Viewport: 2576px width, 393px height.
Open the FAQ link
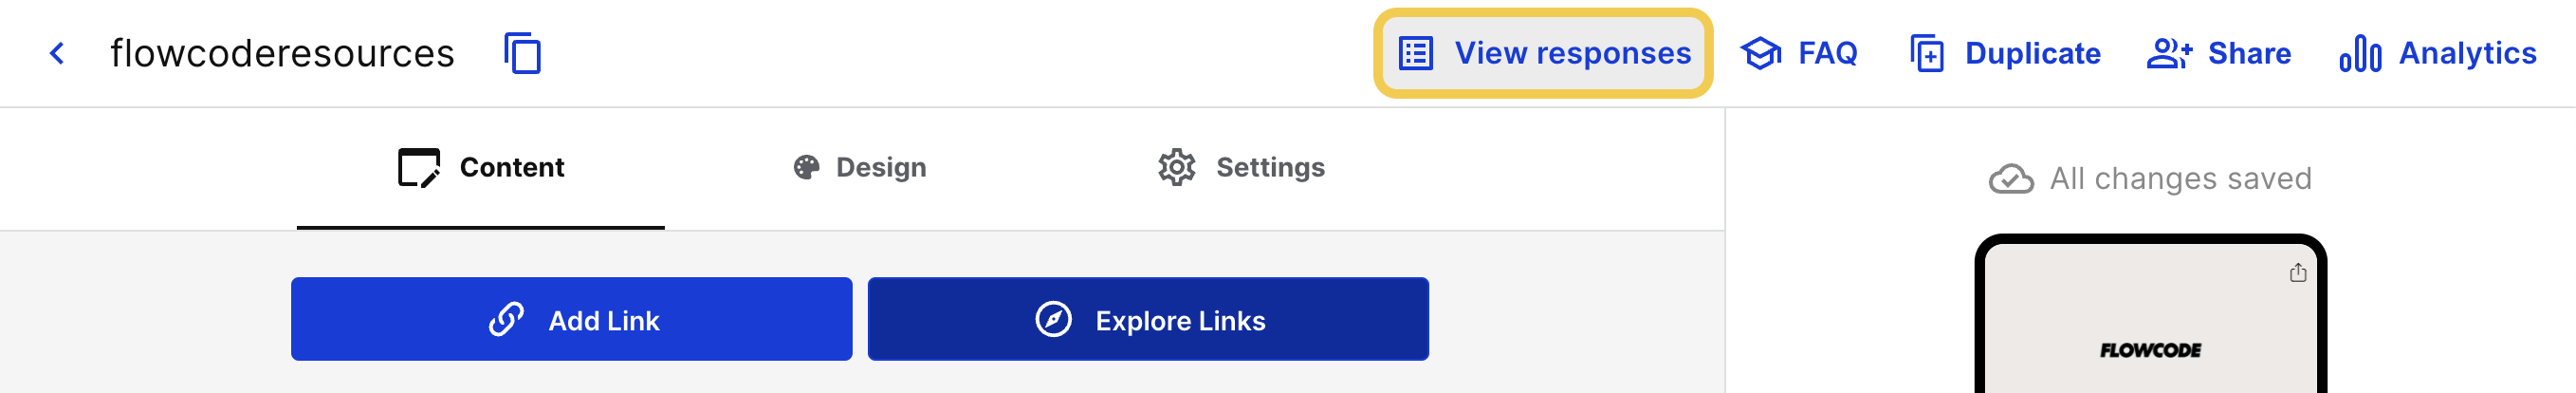pyautogui.click(x=1826, y=53)
